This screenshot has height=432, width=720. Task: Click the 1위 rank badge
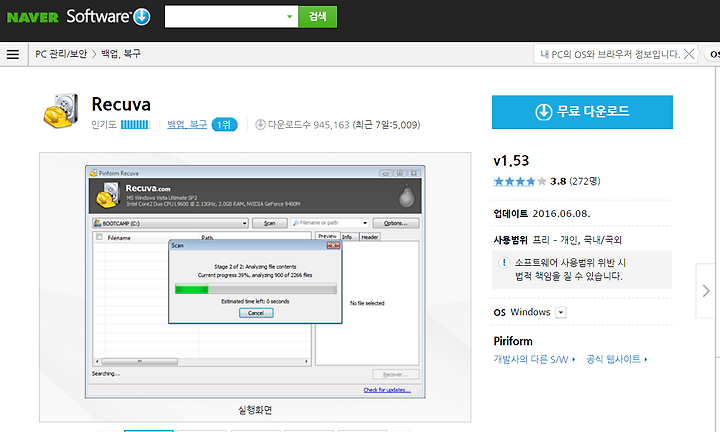[225, 124]
